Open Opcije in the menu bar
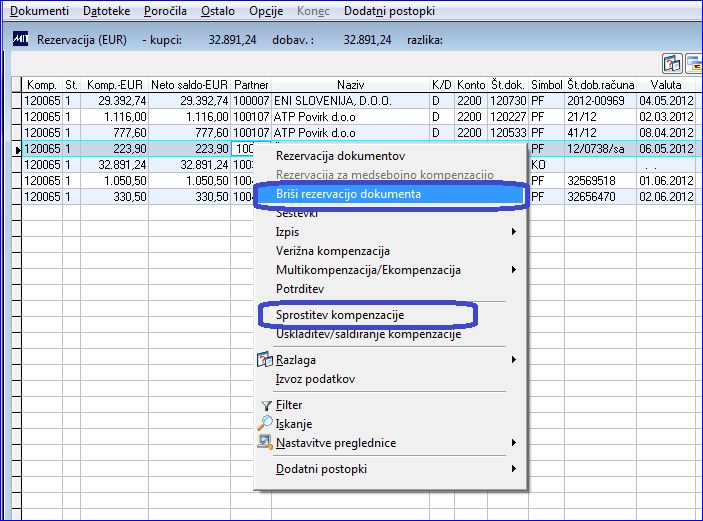The height and width of the screenshot is (521, 703). coord(266,11)
